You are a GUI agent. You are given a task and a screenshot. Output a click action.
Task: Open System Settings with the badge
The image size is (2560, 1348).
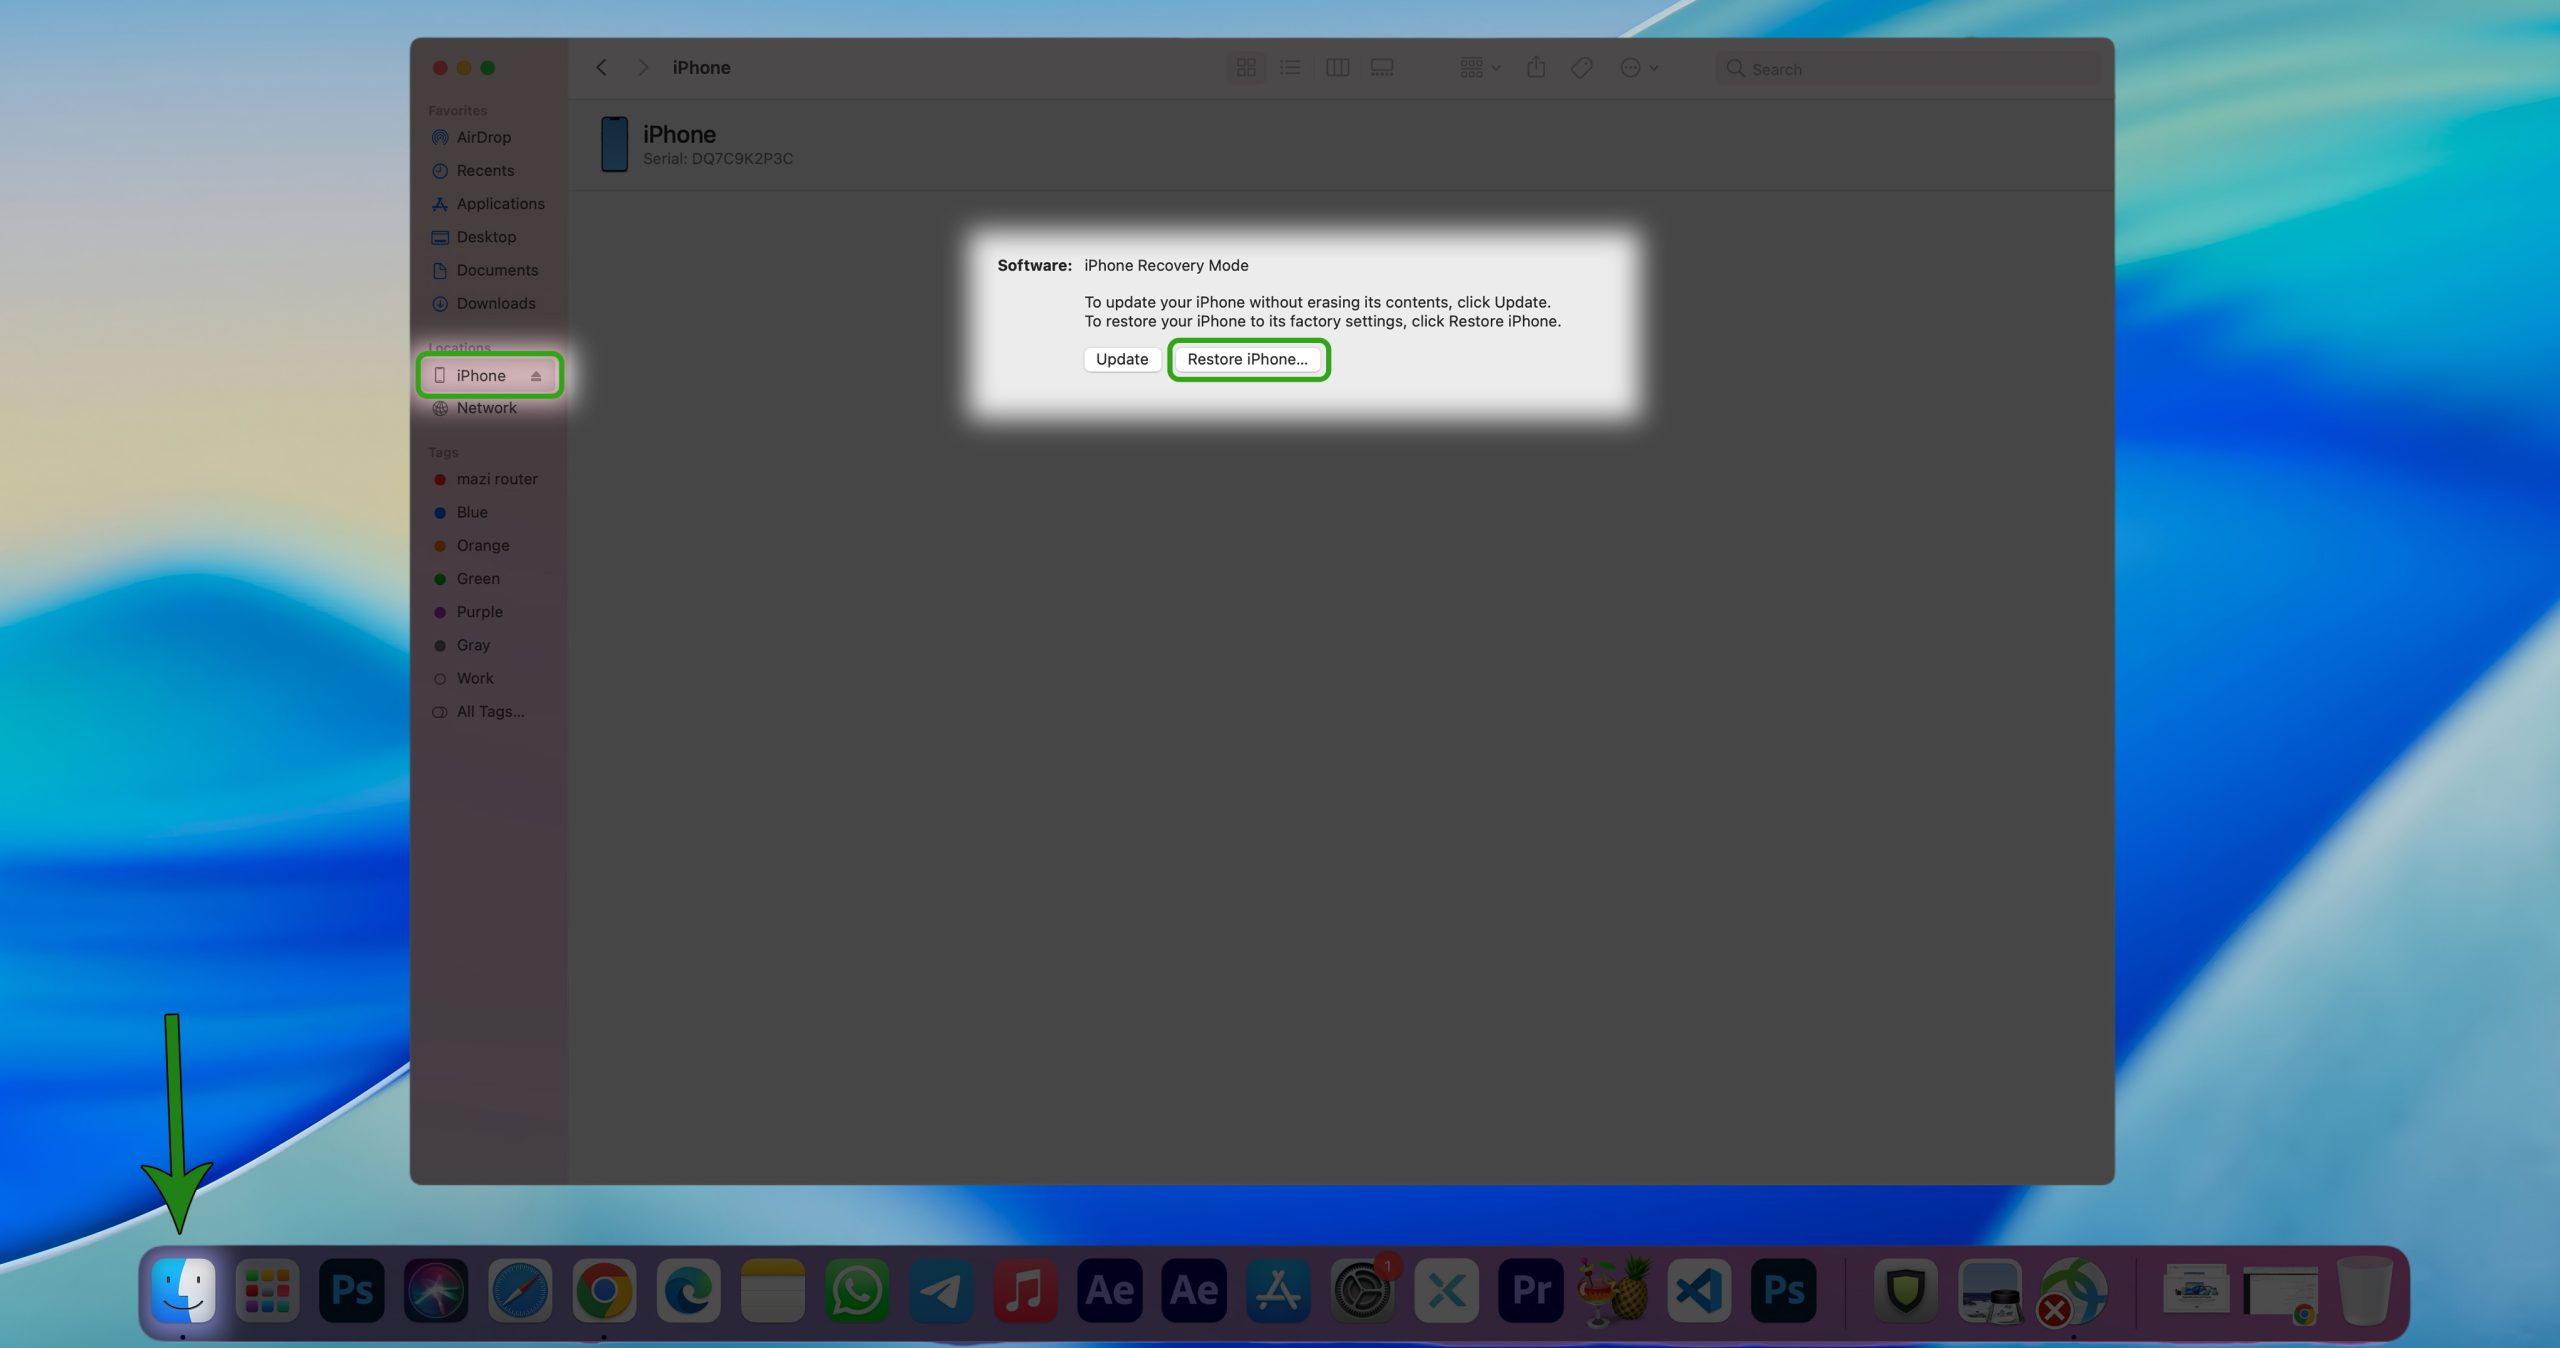click(1362, 1290)
